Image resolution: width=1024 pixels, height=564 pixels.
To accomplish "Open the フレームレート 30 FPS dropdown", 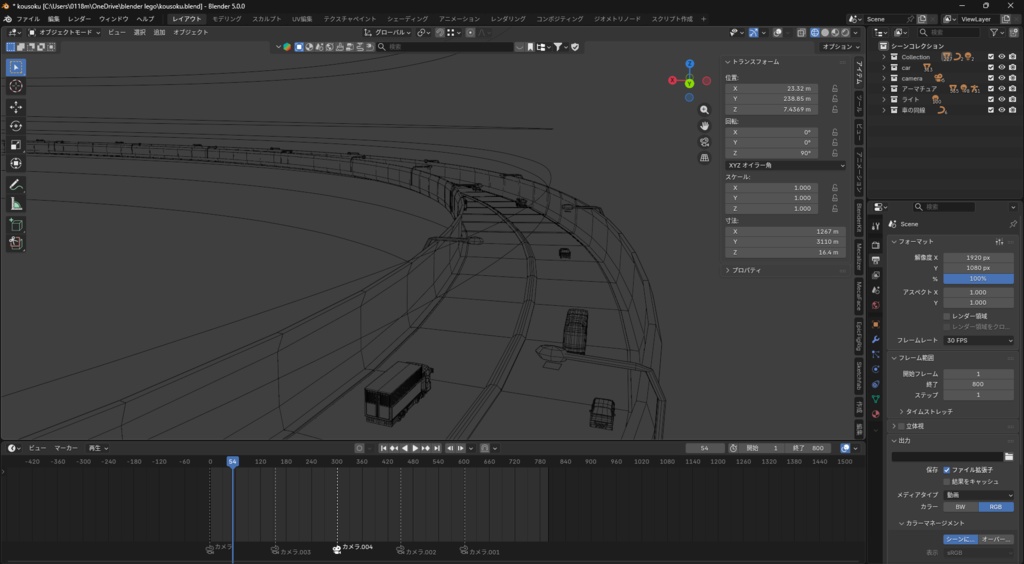I will click(978, 341).
